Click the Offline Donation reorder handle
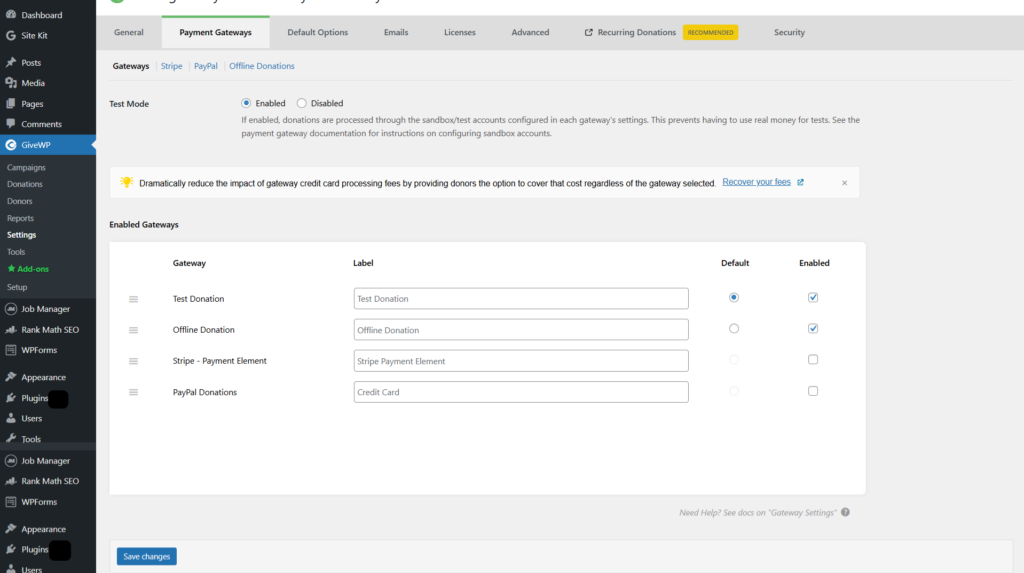This screenshot has height=573, width=1024. [133, 330]
